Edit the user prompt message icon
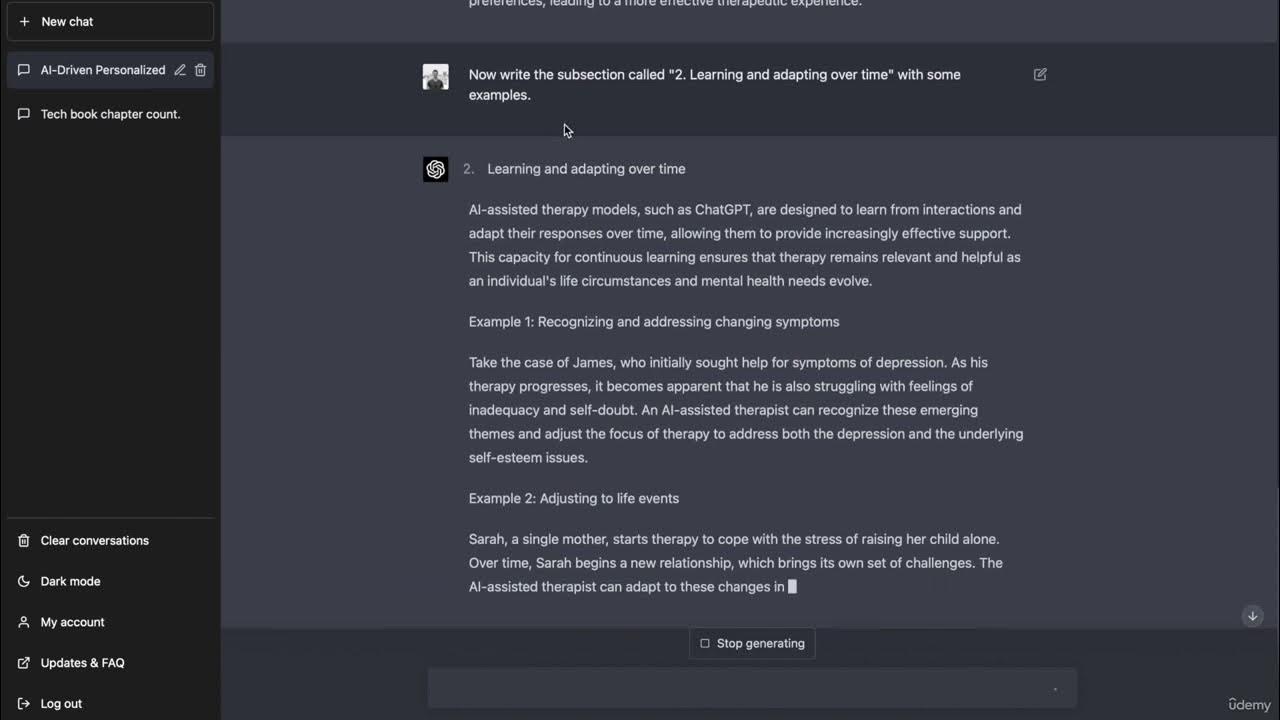Viewport: 1280px width, 720px height. pyautogui.click(x=1040, y=75)
